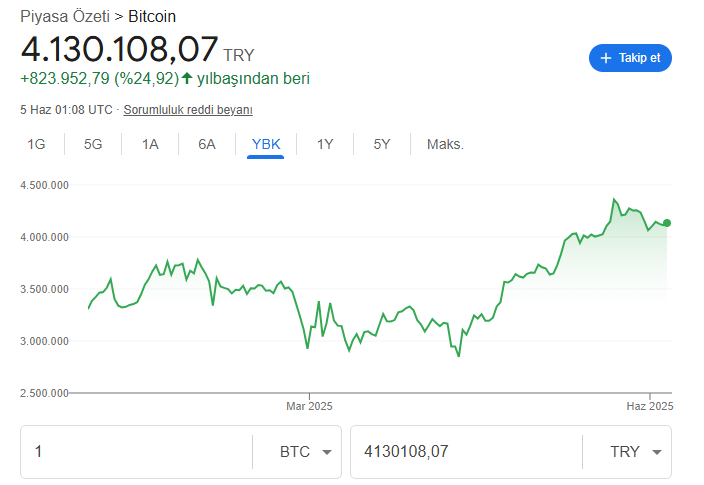704x485 pixels.
Task: Follow Bitcoin with the Takip et button
Action: pyautogui.click(x=630, y=58)
